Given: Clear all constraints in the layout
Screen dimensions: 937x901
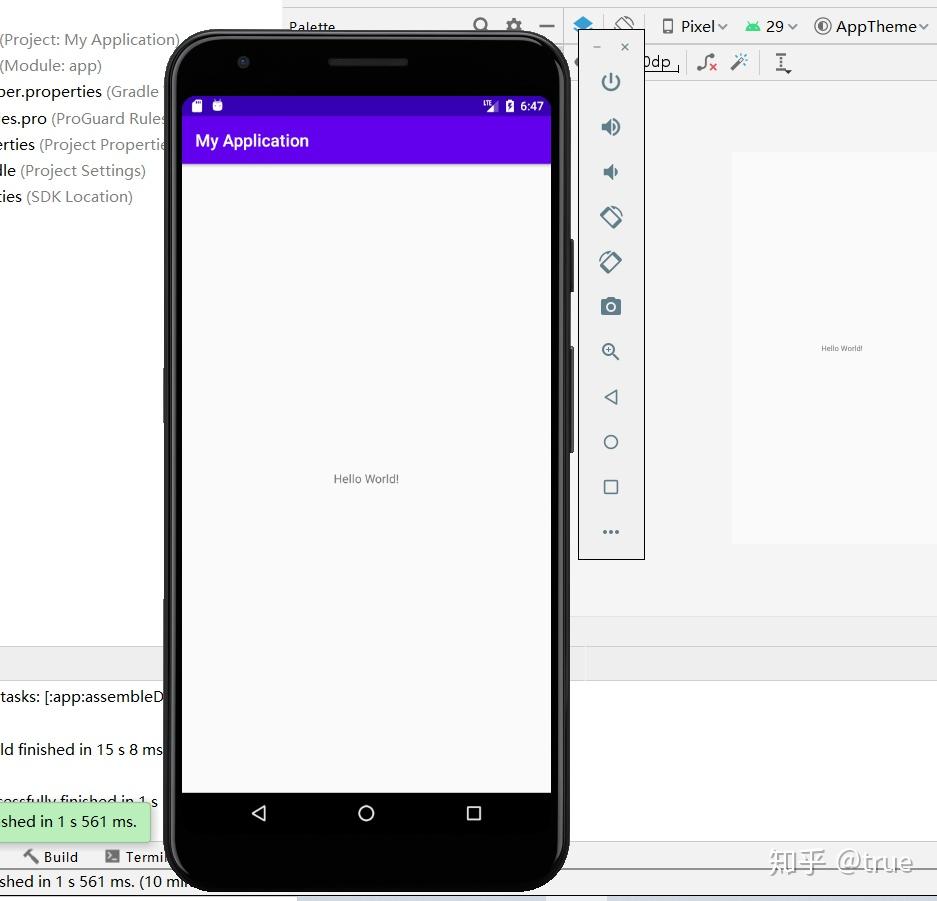Looking at the screenshot, I should click(x=708, y=62).
